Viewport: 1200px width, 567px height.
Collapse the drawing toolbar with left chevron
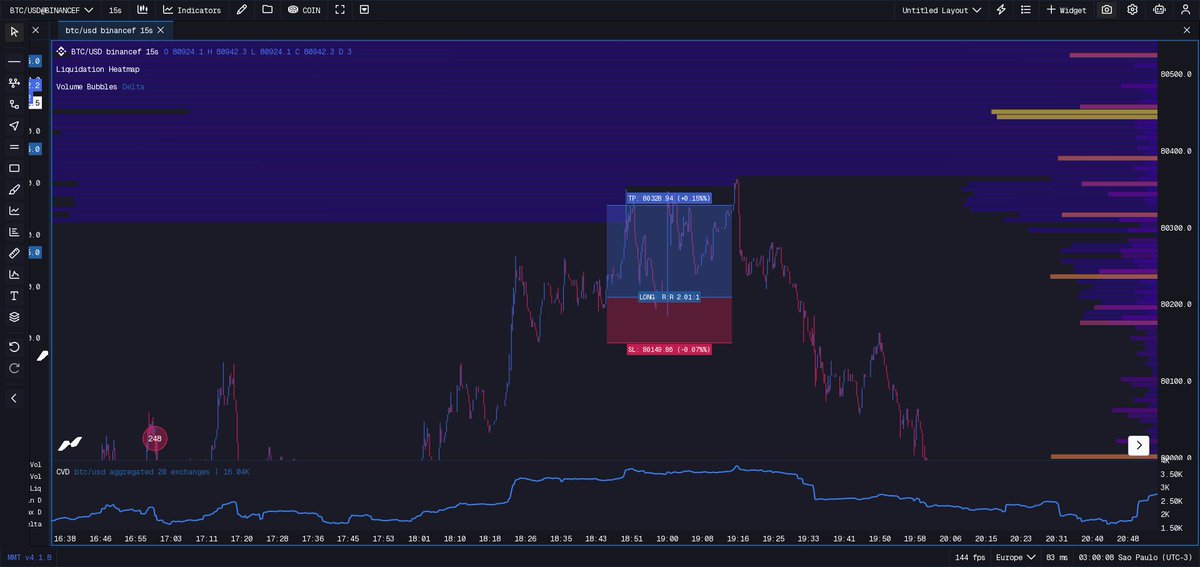(x=14, y=398)
